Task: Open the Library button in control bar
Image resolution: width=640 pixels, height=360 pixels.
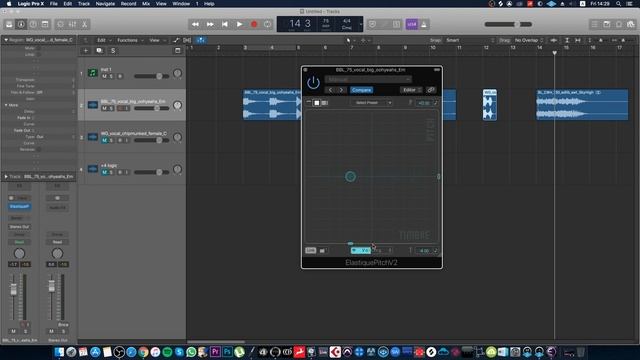Action: (x=9, y=24)
